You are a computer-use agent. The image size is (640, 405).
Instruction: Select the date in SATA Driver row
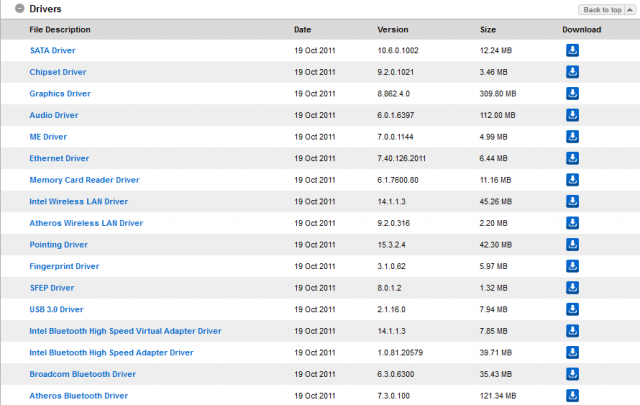click(315, 50)
